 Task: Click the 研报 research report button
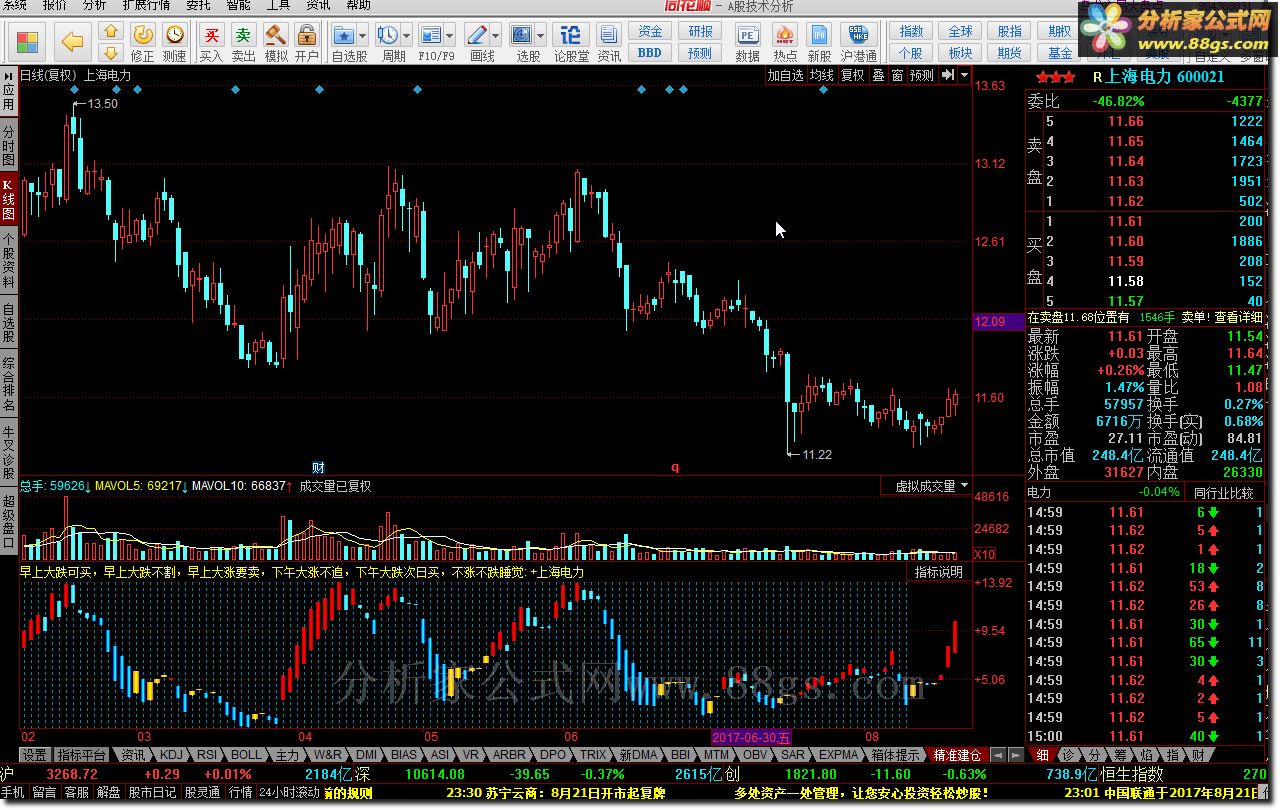coord(701,32)
